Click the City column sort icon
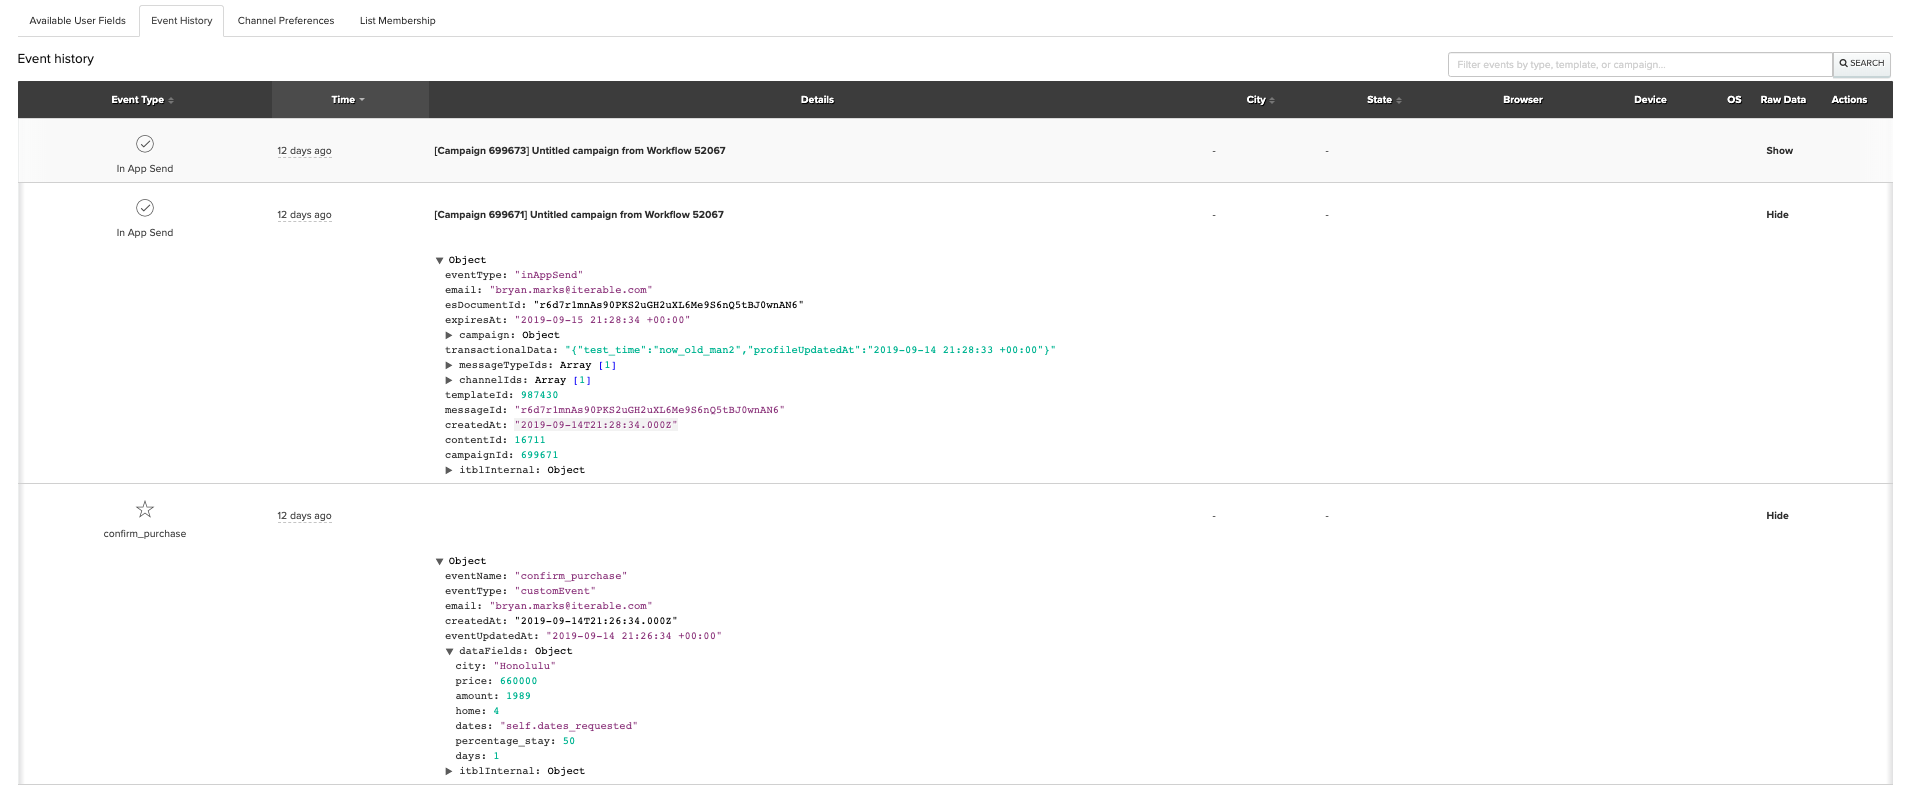 [x=1272, y=101]
